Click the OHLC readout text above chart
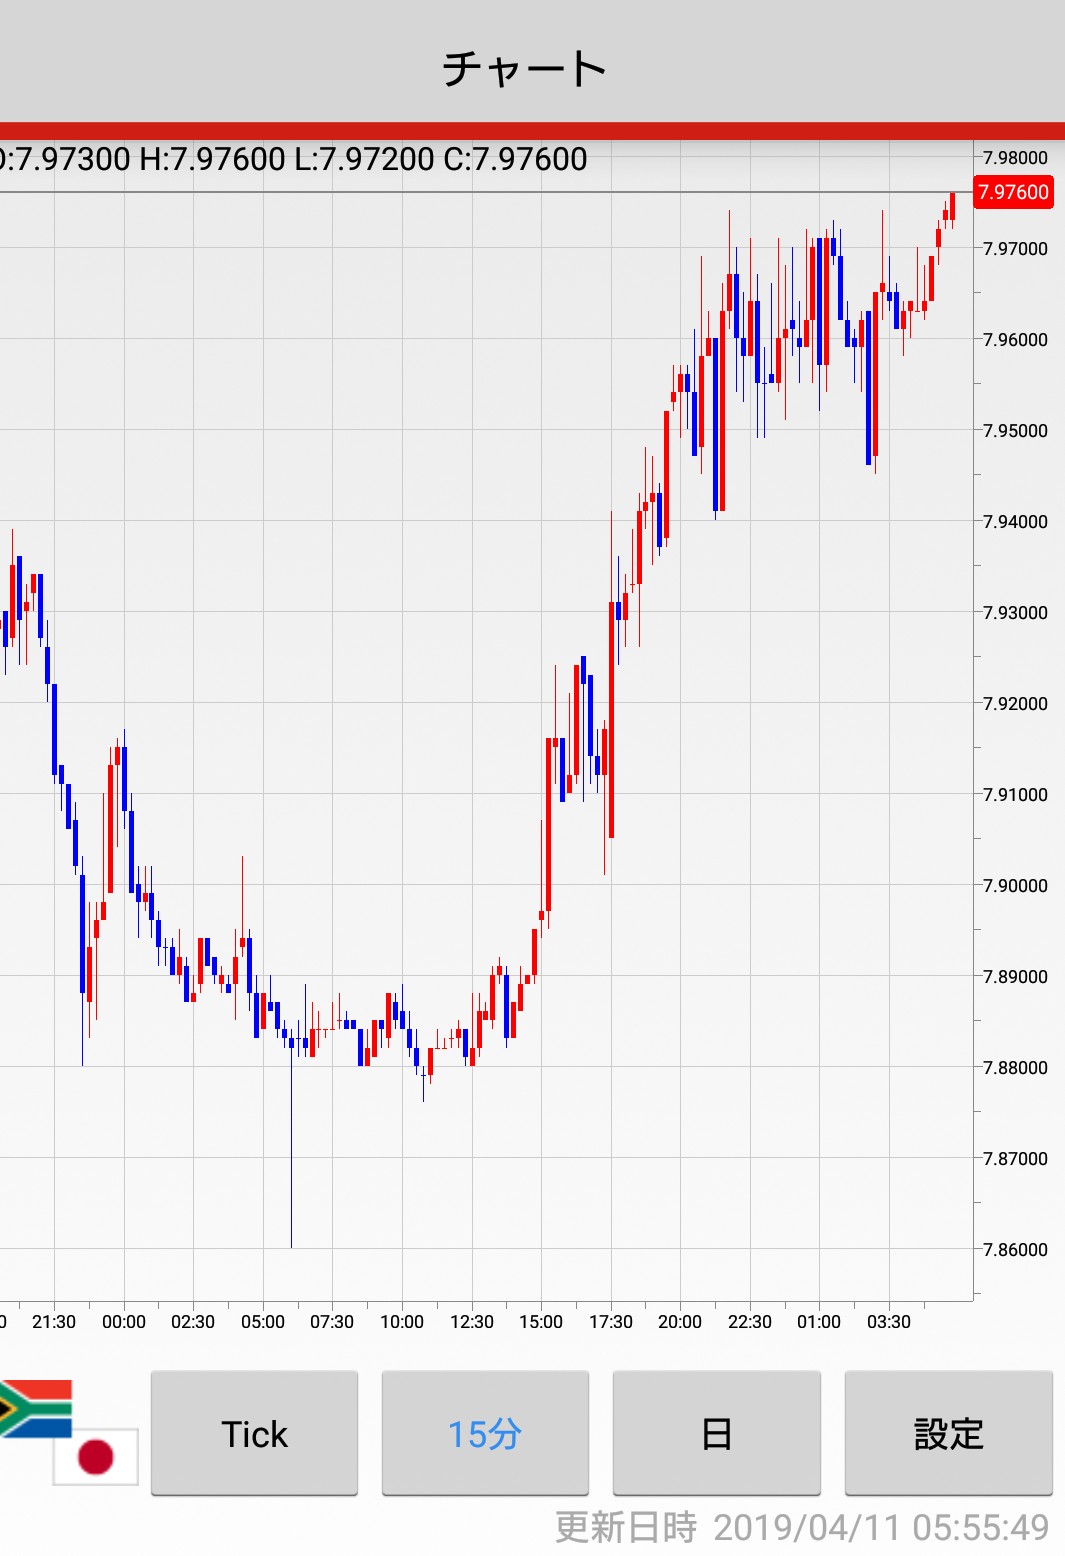Image resolution: width=1065 pixels, height=1556 pixels. (x=294, y=159)
